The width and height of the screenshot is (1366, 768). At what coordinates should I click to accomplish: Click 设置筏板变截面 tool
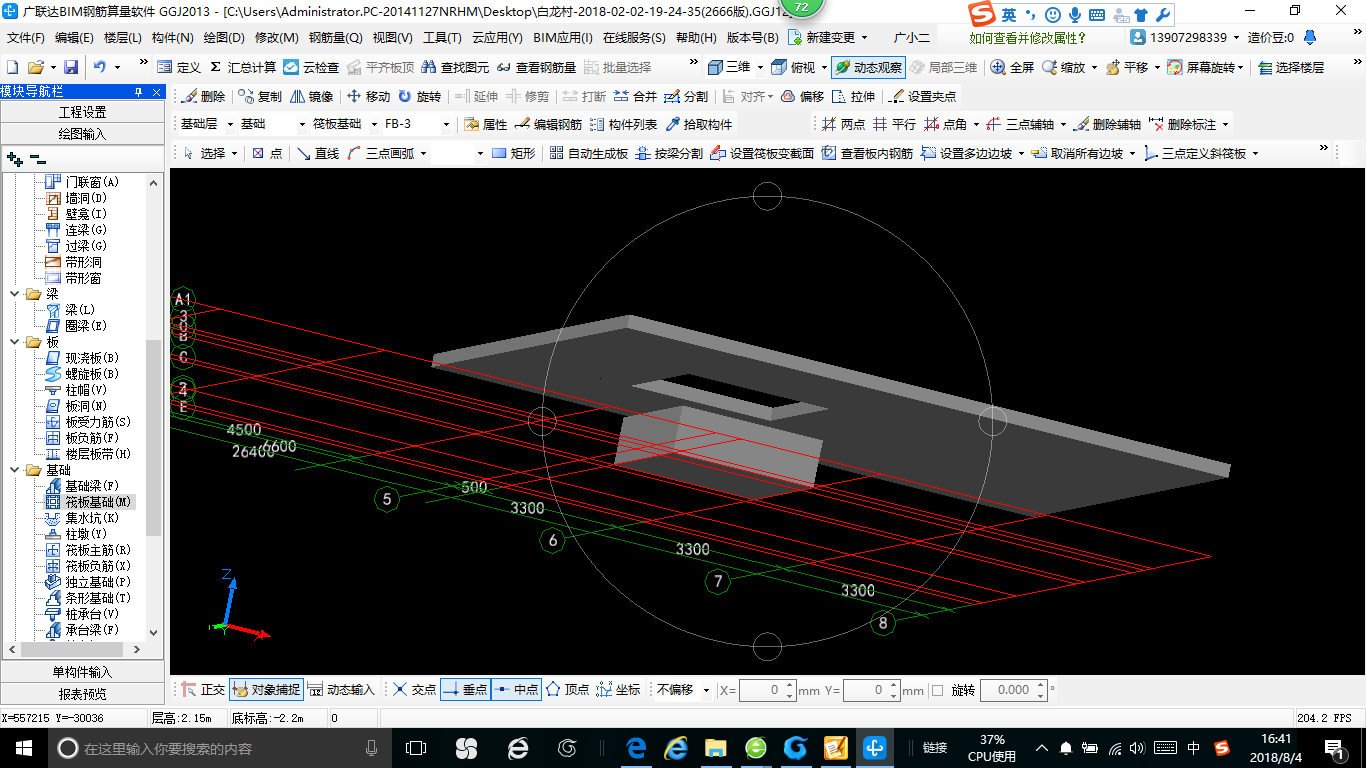pyautogui.click(x=762, y=153)
